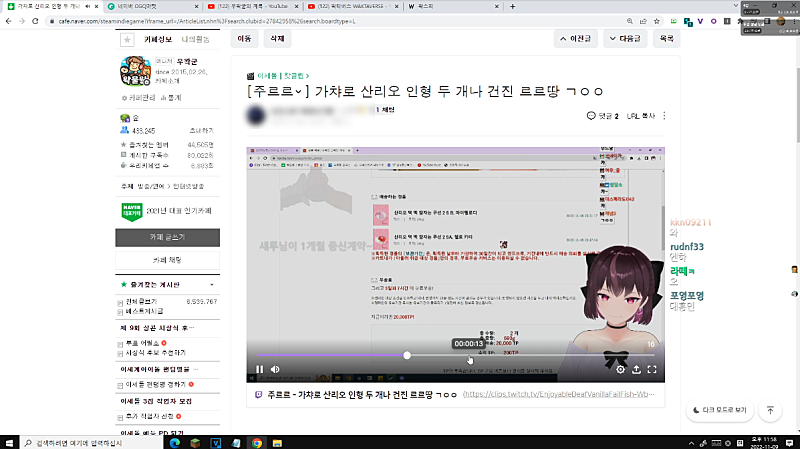Click the video progress bar handle
800x449 pixels.
pyautogui.click(x=407, y=355)
